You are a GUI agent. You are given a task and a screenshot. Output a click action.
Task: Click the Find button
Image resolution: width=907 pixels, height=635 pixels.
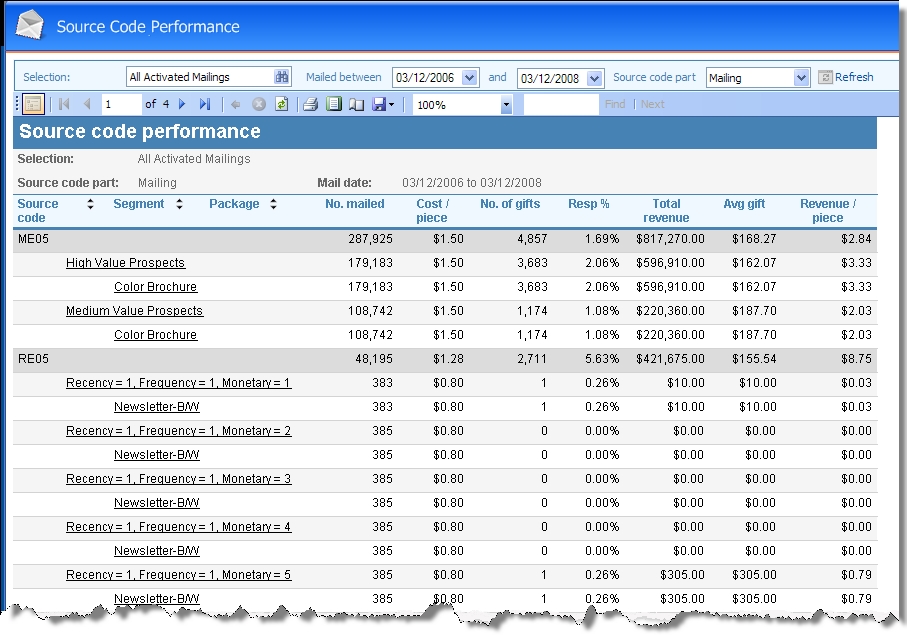pyautogui.click(x=614, y=102)
